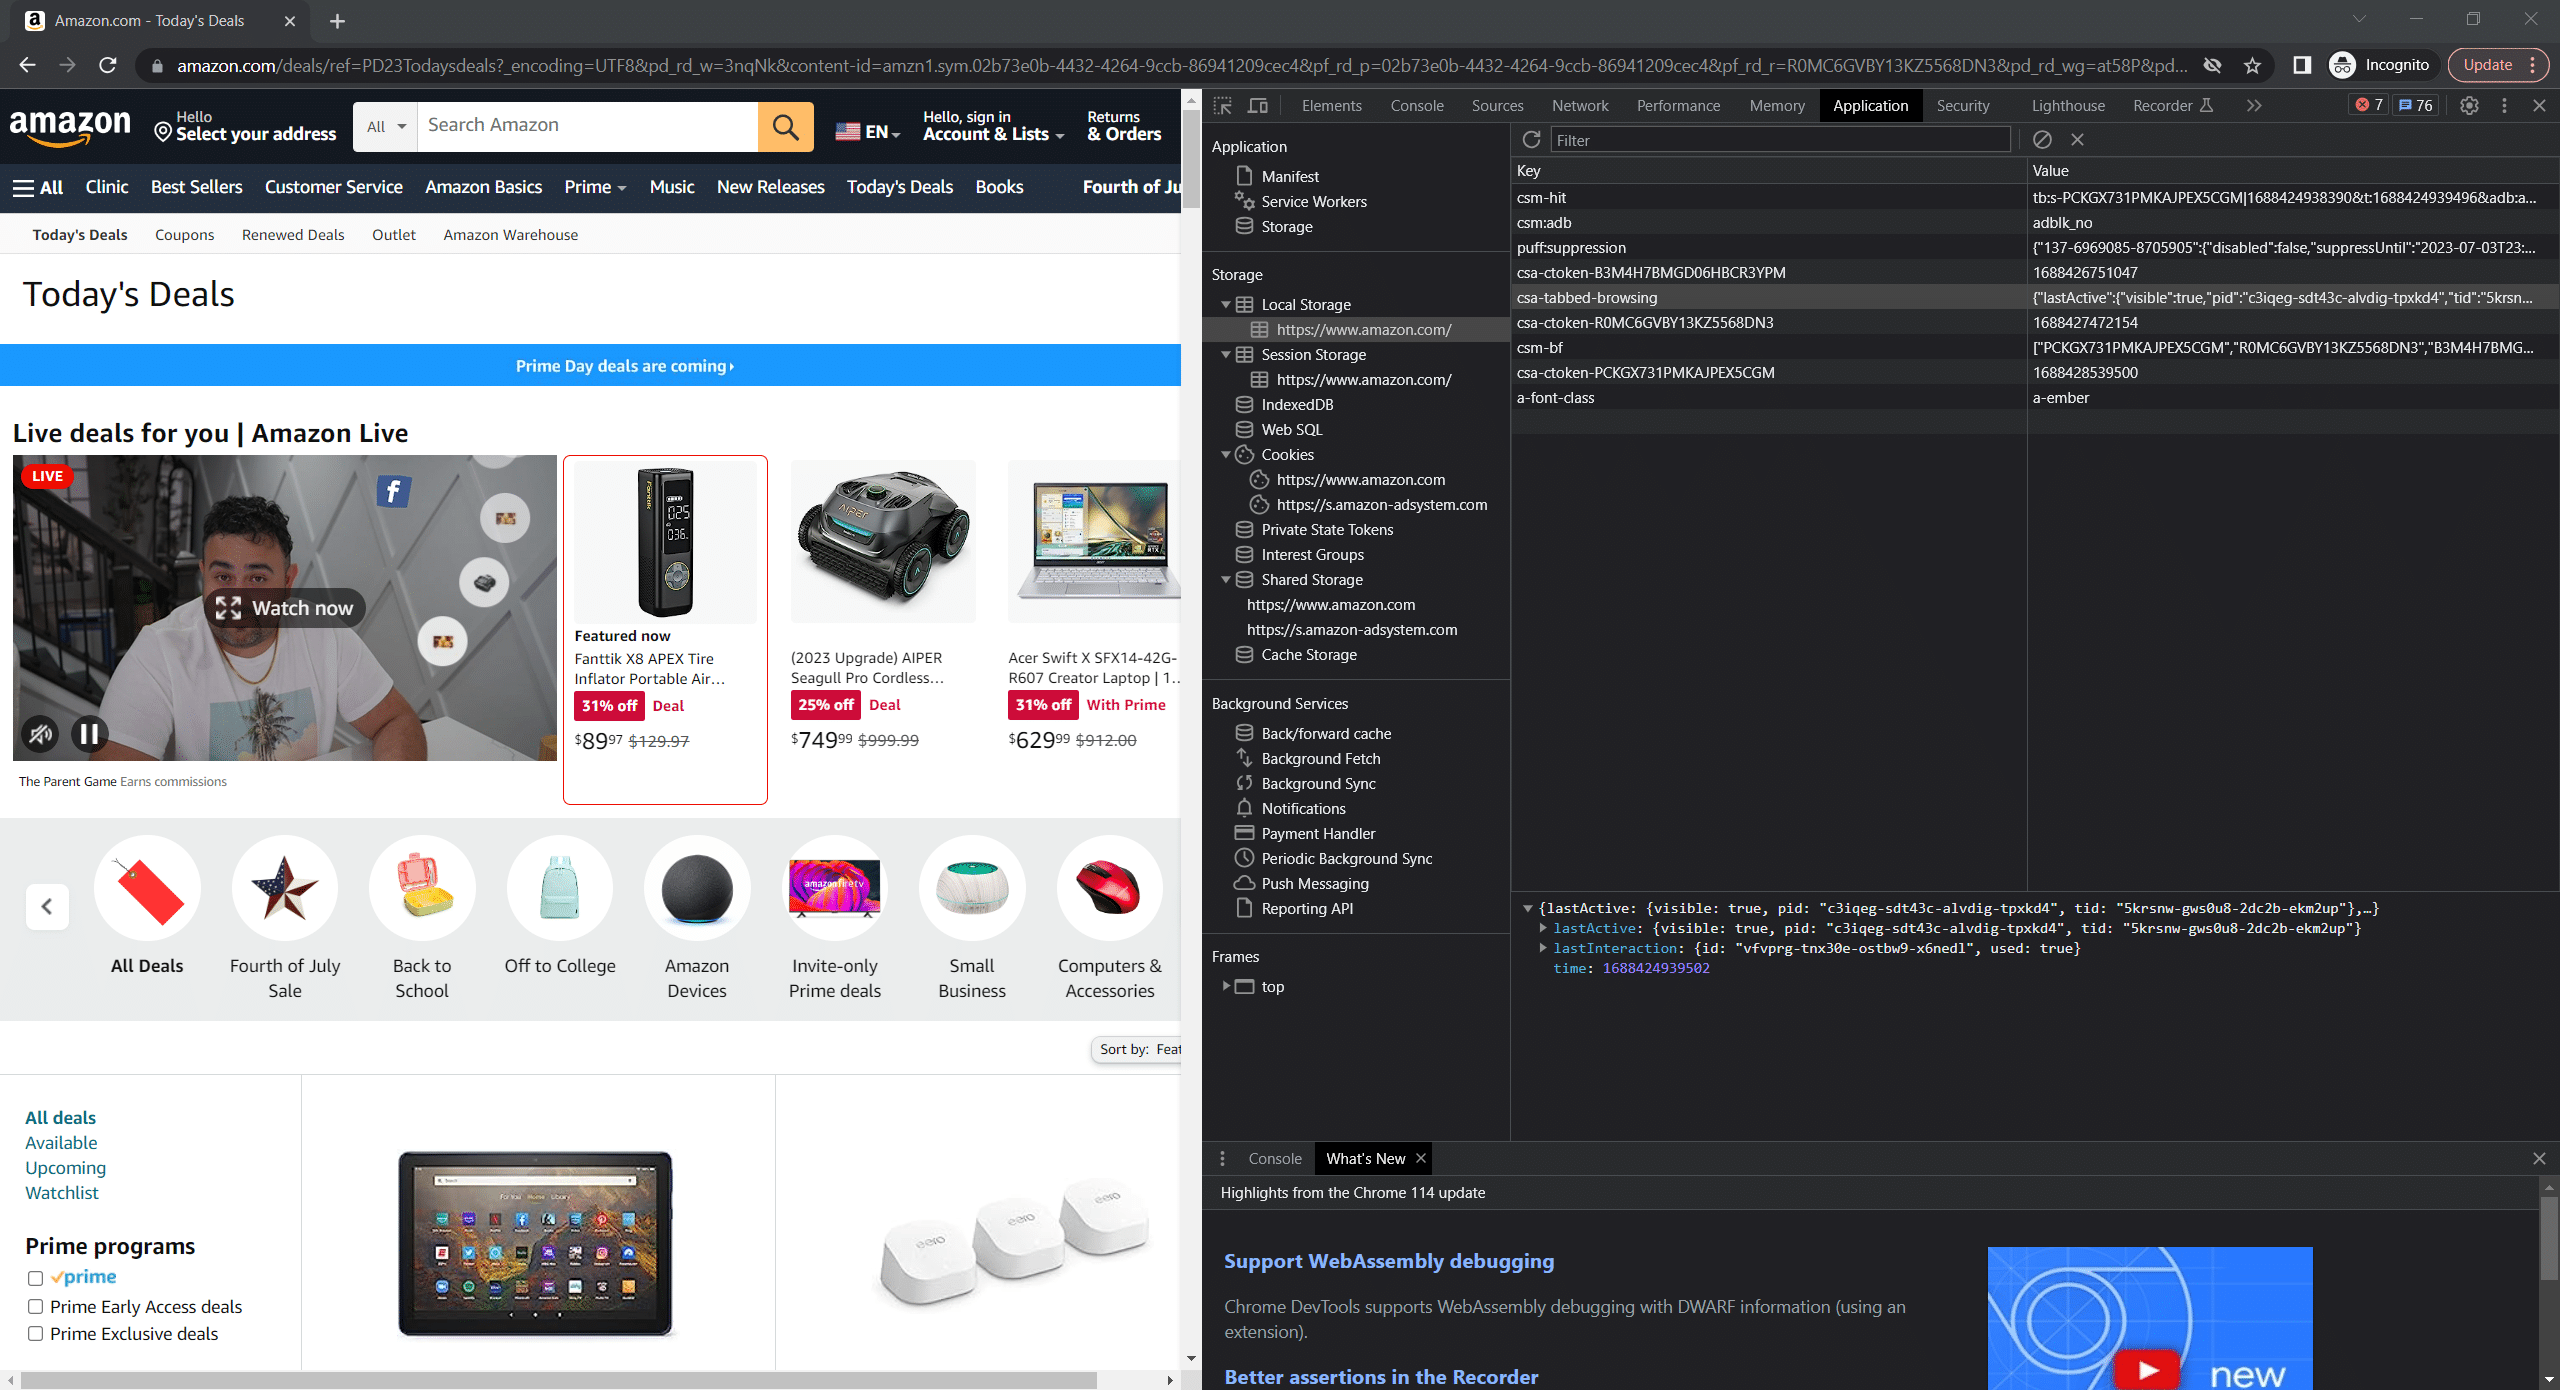This screenshot has width=2560, height=1390.
Task: Open the DevTools more options kebab menu
Action: (2504, 106)
